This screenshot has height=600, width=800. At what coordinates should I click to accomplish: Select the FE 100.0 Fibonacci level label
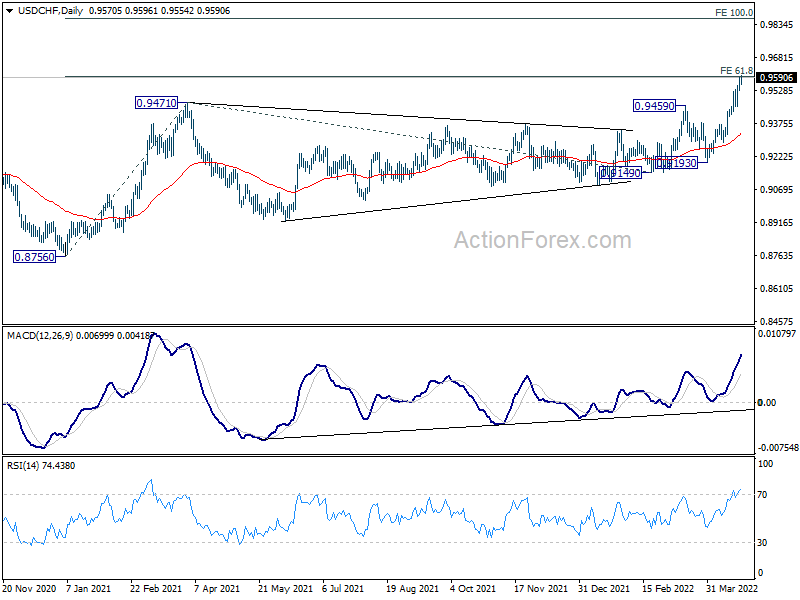pyautogui.click(x=734, y=13)
